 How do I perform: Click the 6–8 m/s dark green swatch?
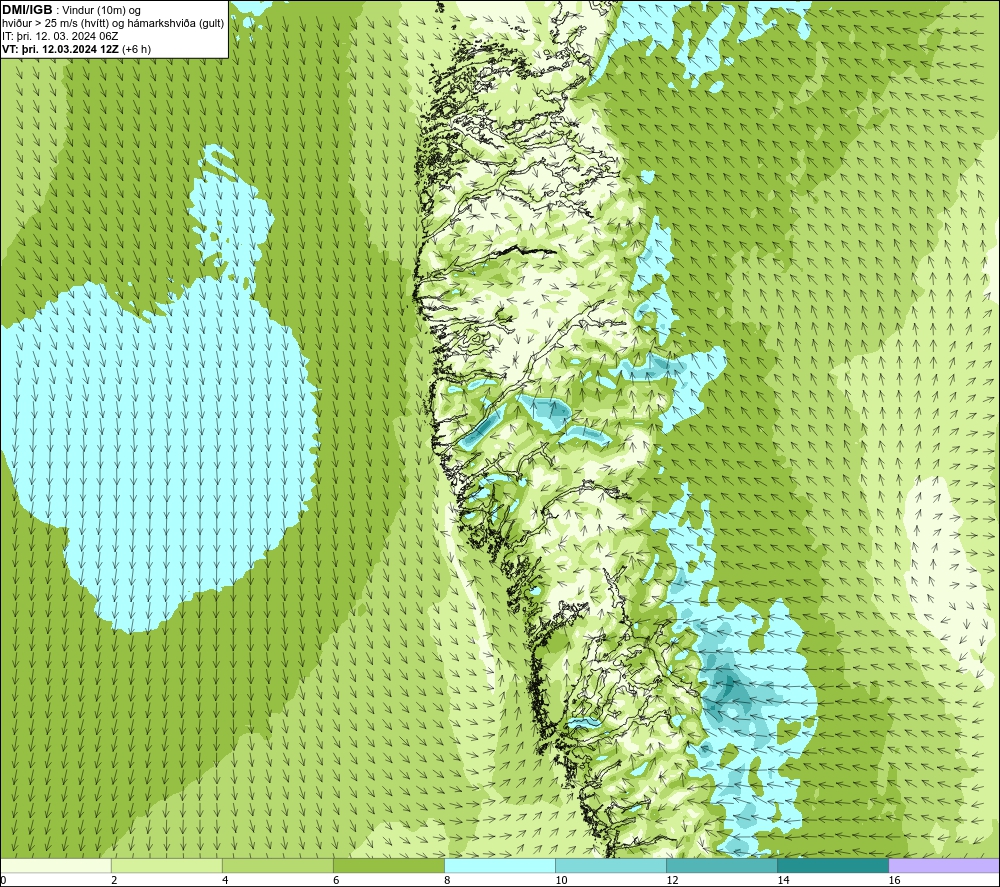(388, 865)
